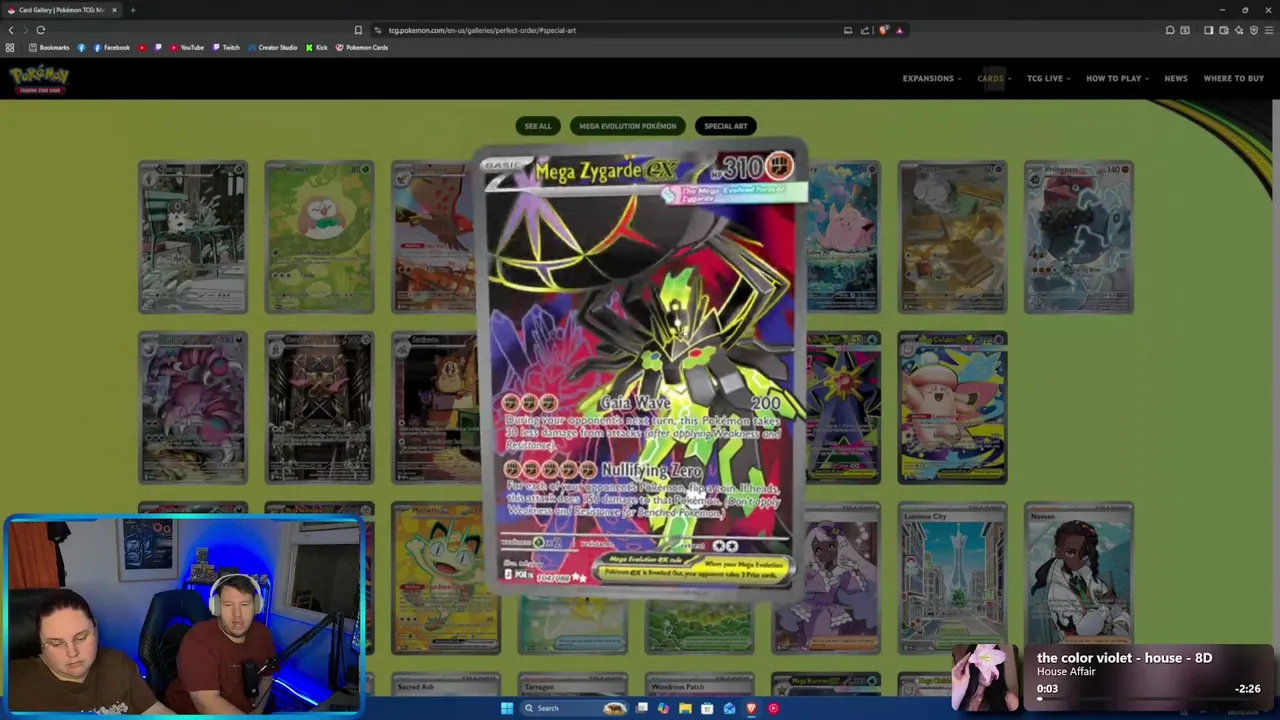Select the Mega Evolution Pokémon filter
Screen dimensions: 1280x720
(628, 126)
